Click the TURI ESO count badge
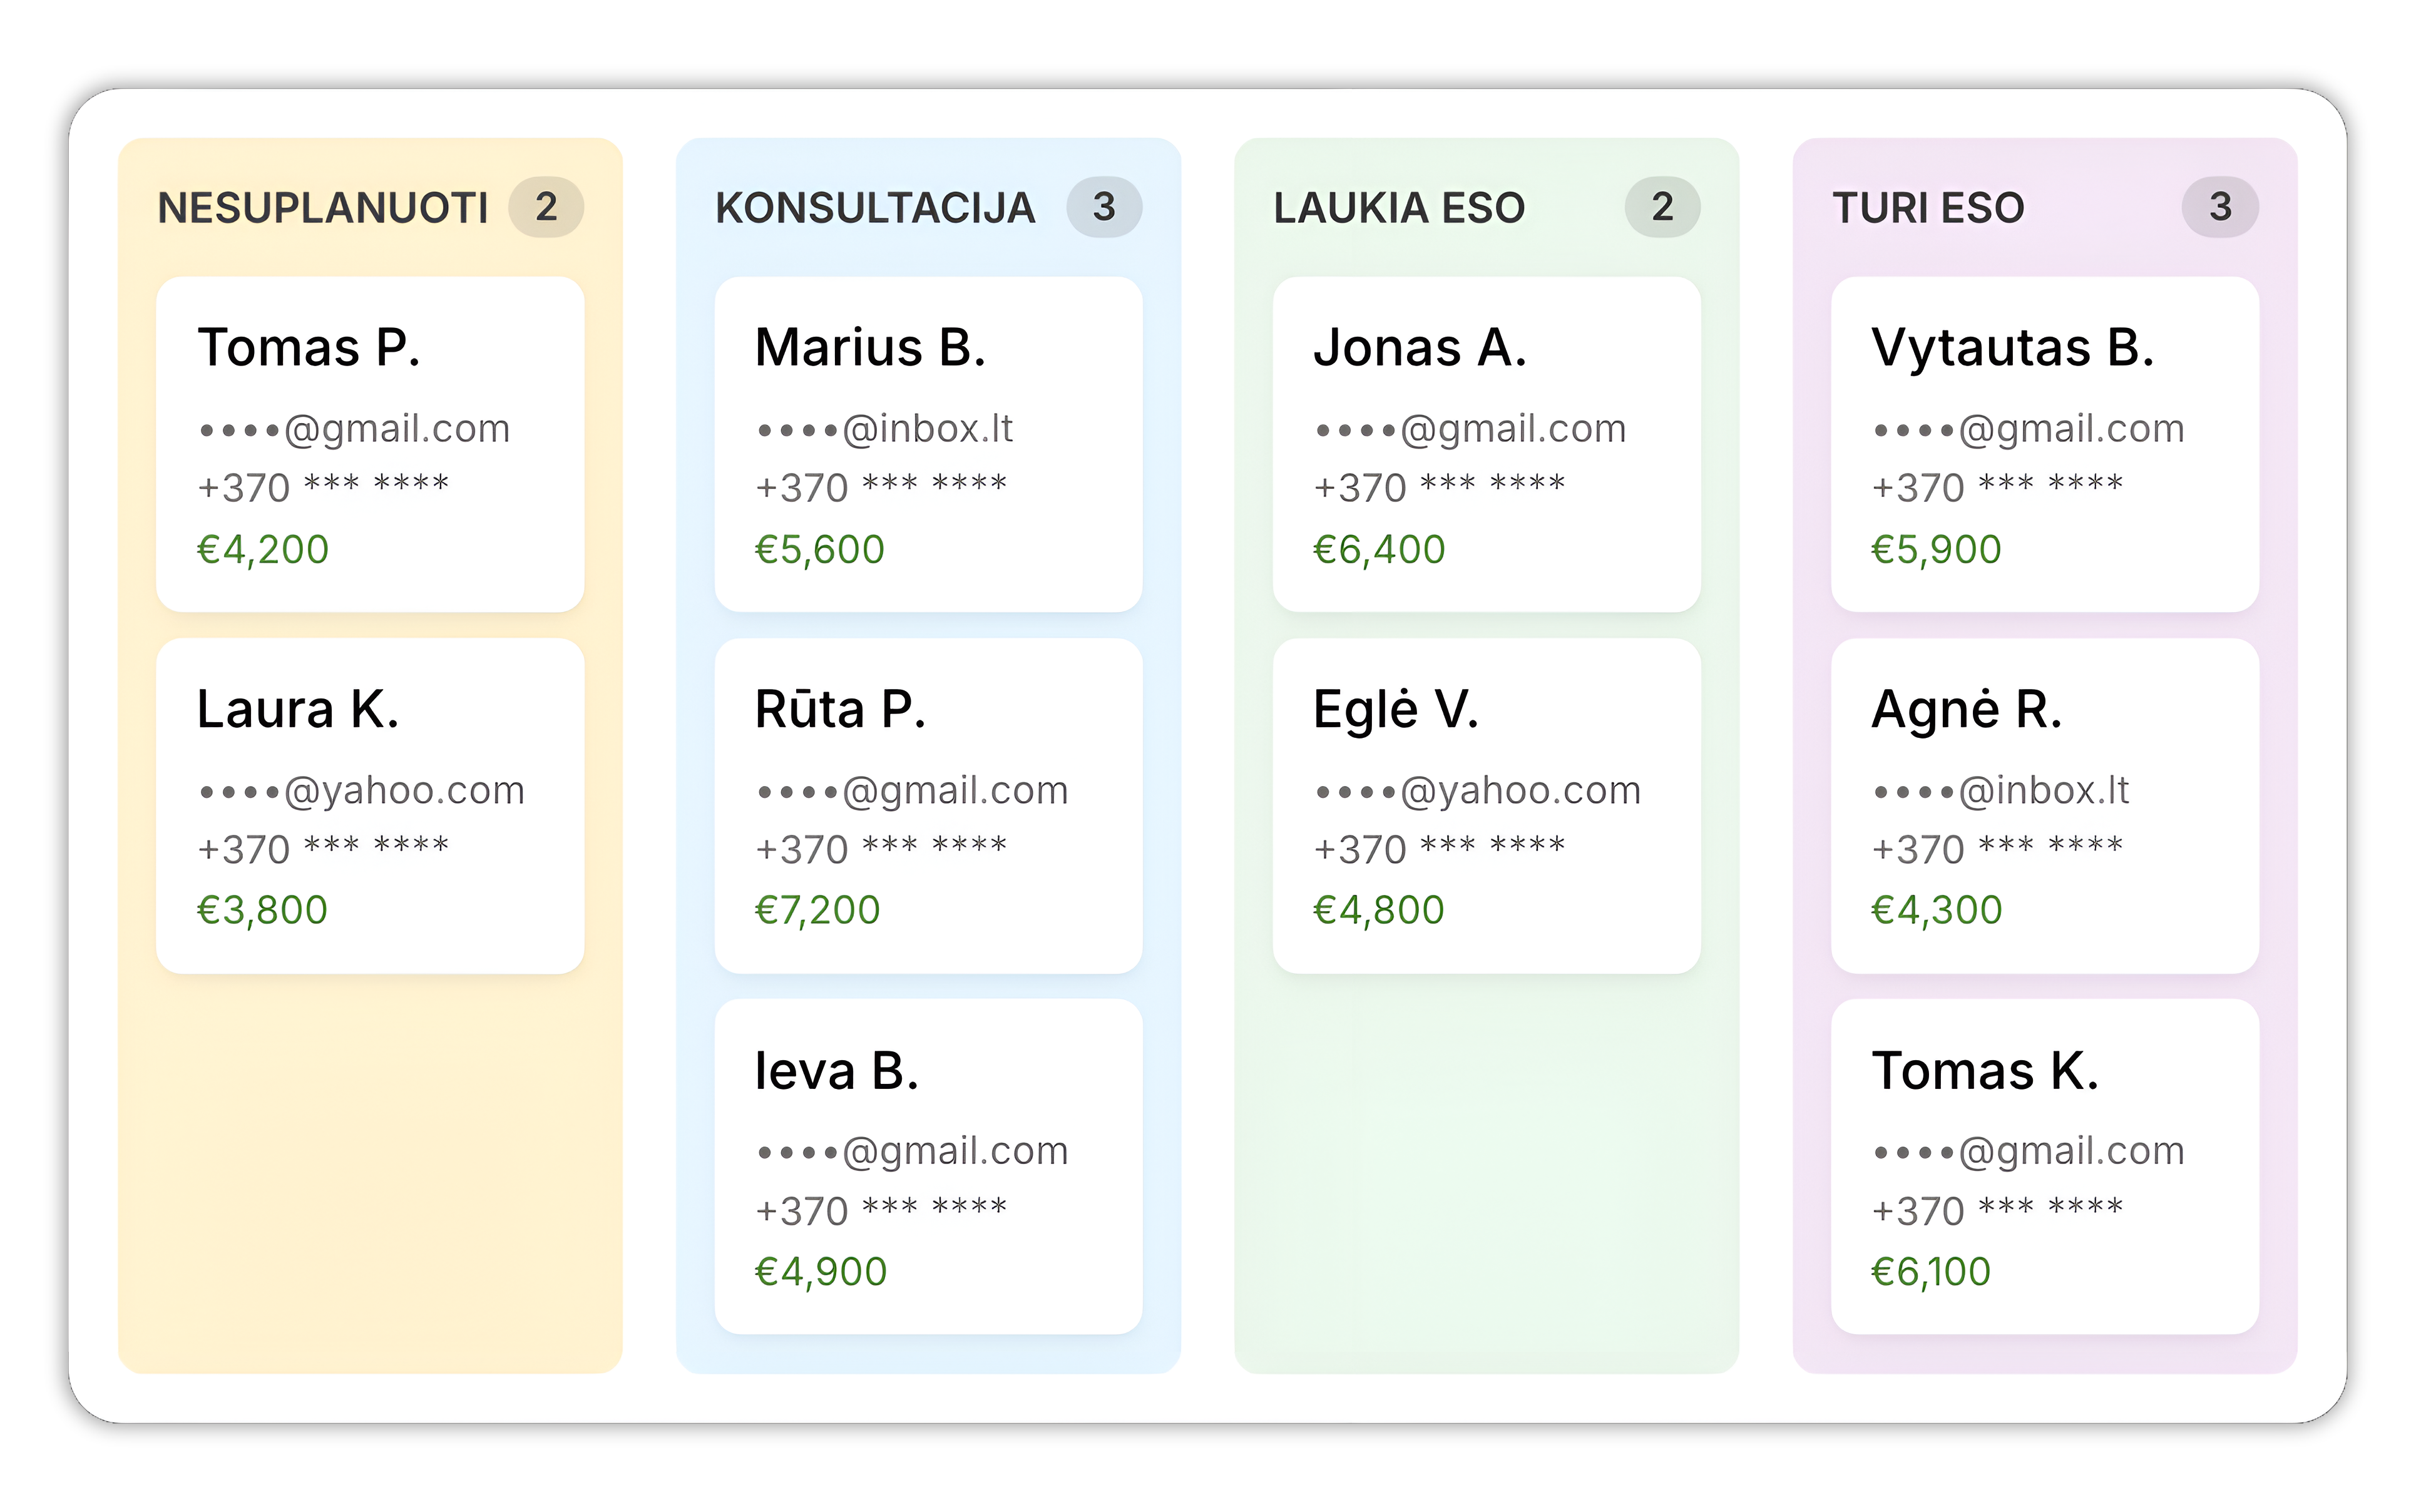This screenshot has width=2416, height=1512. point(2220,207)
